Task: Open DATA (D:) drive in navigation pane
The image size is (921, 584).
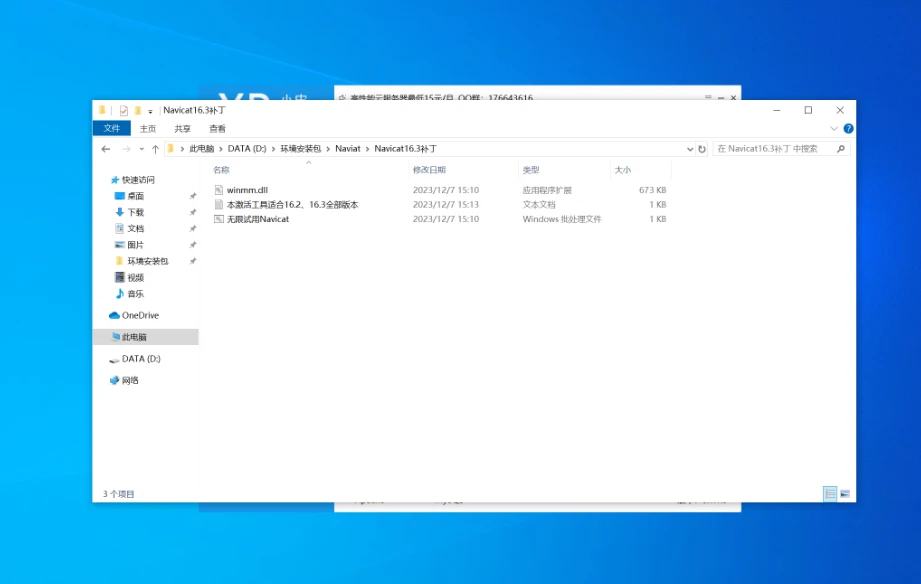Action: click(x=141, y=359)
